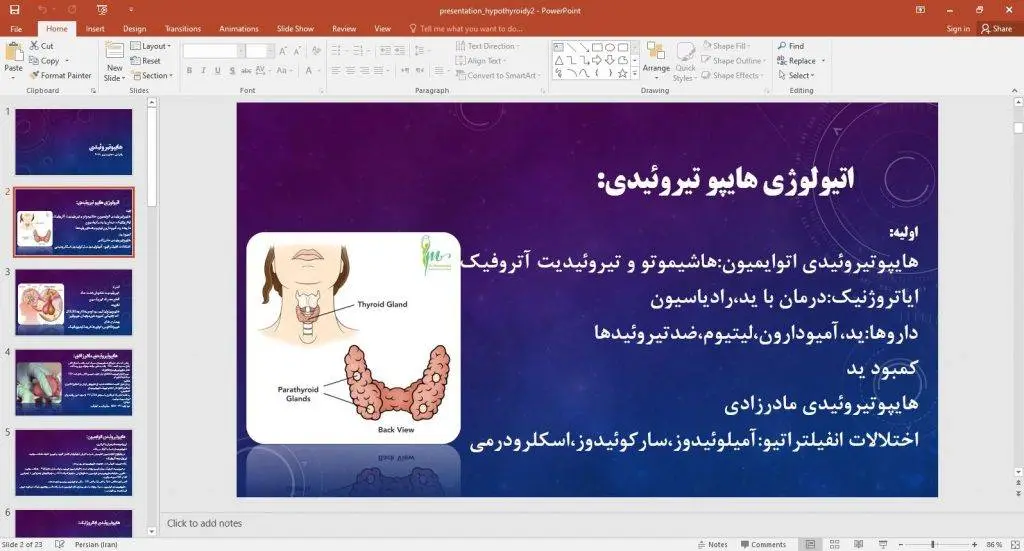Adjust the zoom slider in status bar
1024x551 pixels.
(933, 544)
